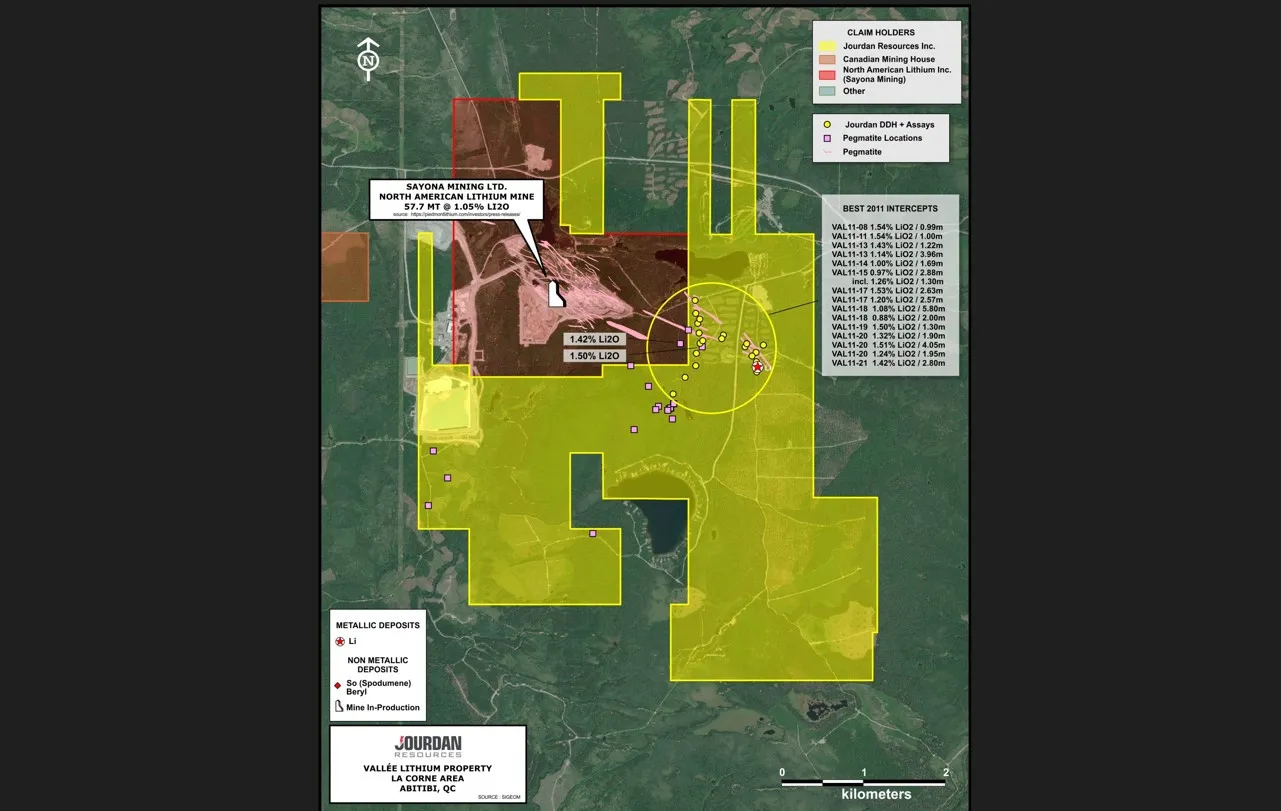Click the 'Mine In-Production' label
This screenshot has width=1281, height=811.
pos(383,707)
